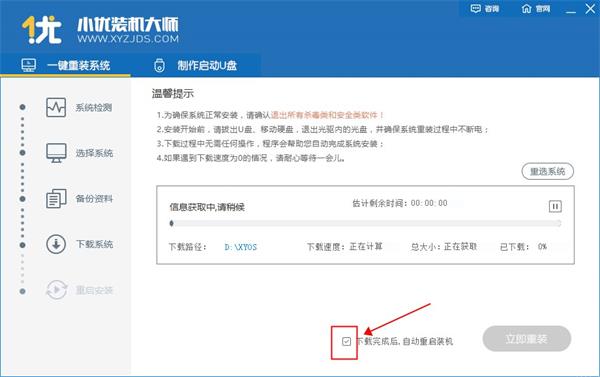The width and height of the screenshot is (600, 377).
Task: Click the 信息获取中,请稍候 status text
Action: [x=207, y=207]
